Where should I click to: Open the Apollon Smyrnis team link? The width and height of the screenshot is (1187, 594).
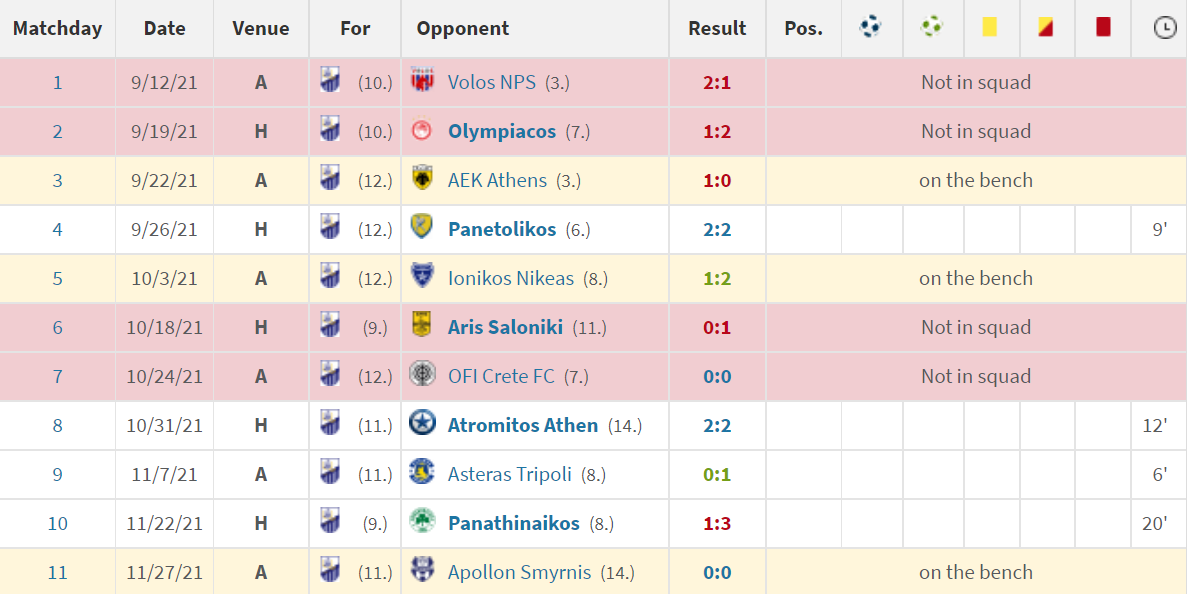pyautogui.click(x=519, y=572)
